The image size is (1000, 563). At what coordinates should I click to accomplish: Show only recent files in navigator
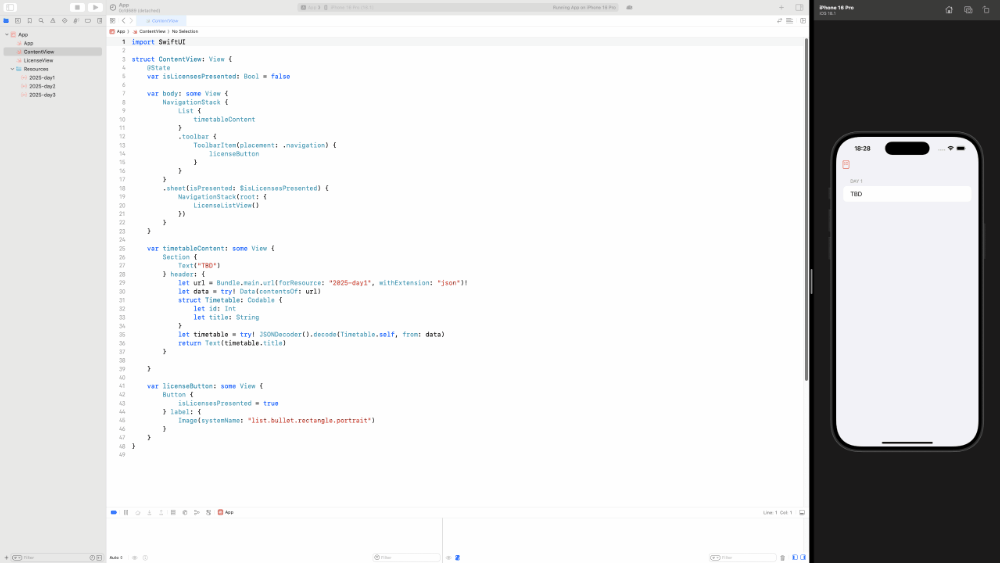pyautogui.click(x=92, y=558)
